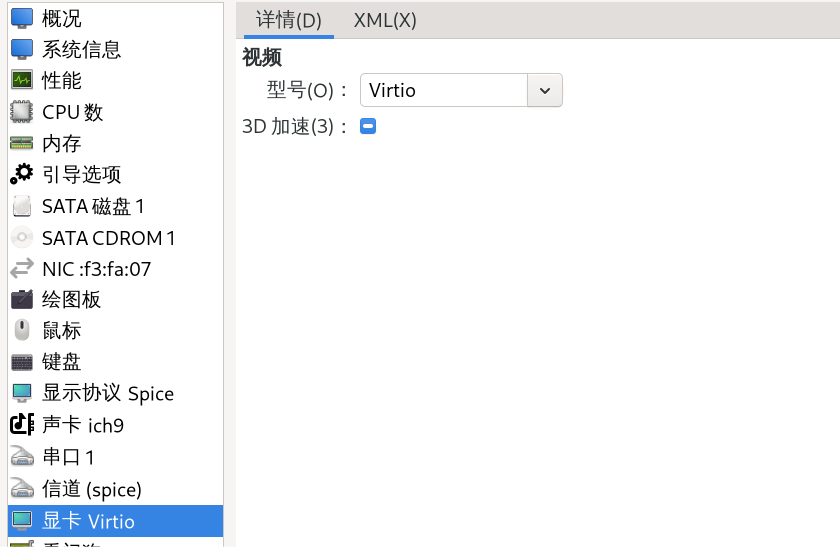Select the sound card ich9 icon

pyautogui.click(x=22, y=425)
